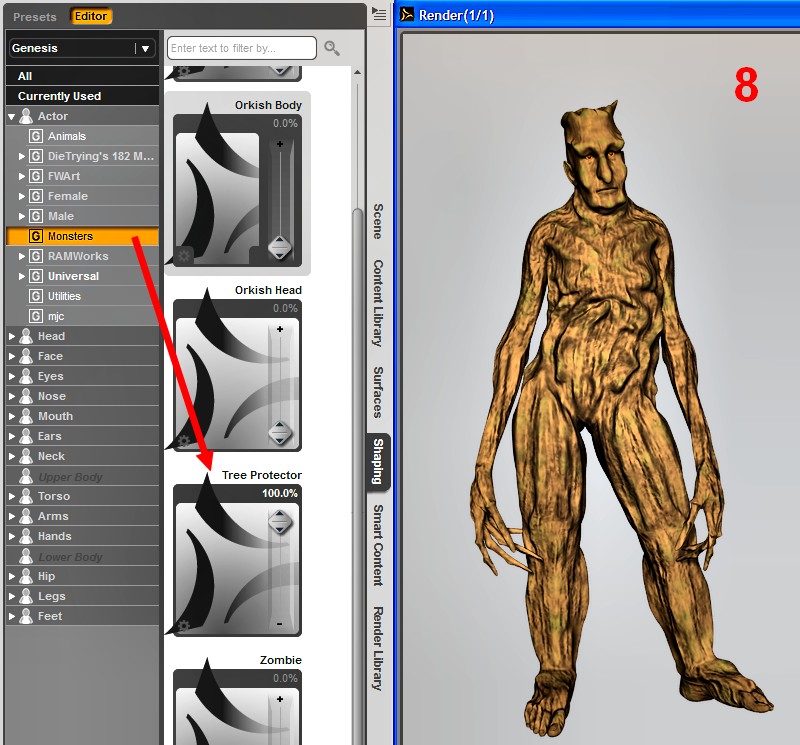Expand the Face region
The height and width of the screenshot is (745, 800).
(x=12, y=356)
